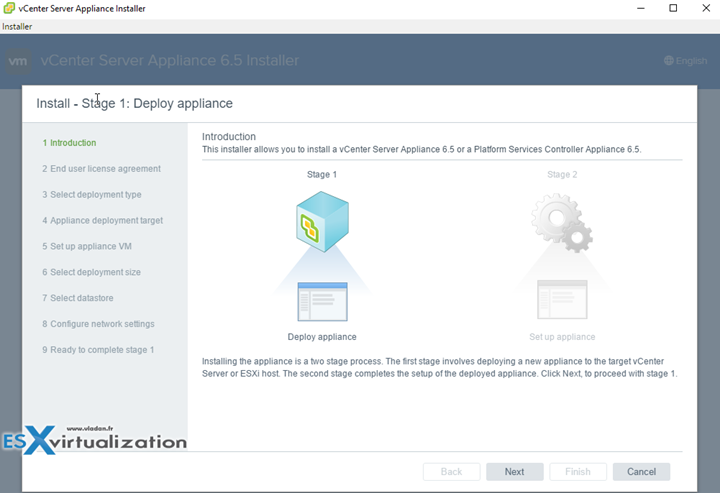Click the 'Introduction' heading in main panel

click(x=229, y=137)
